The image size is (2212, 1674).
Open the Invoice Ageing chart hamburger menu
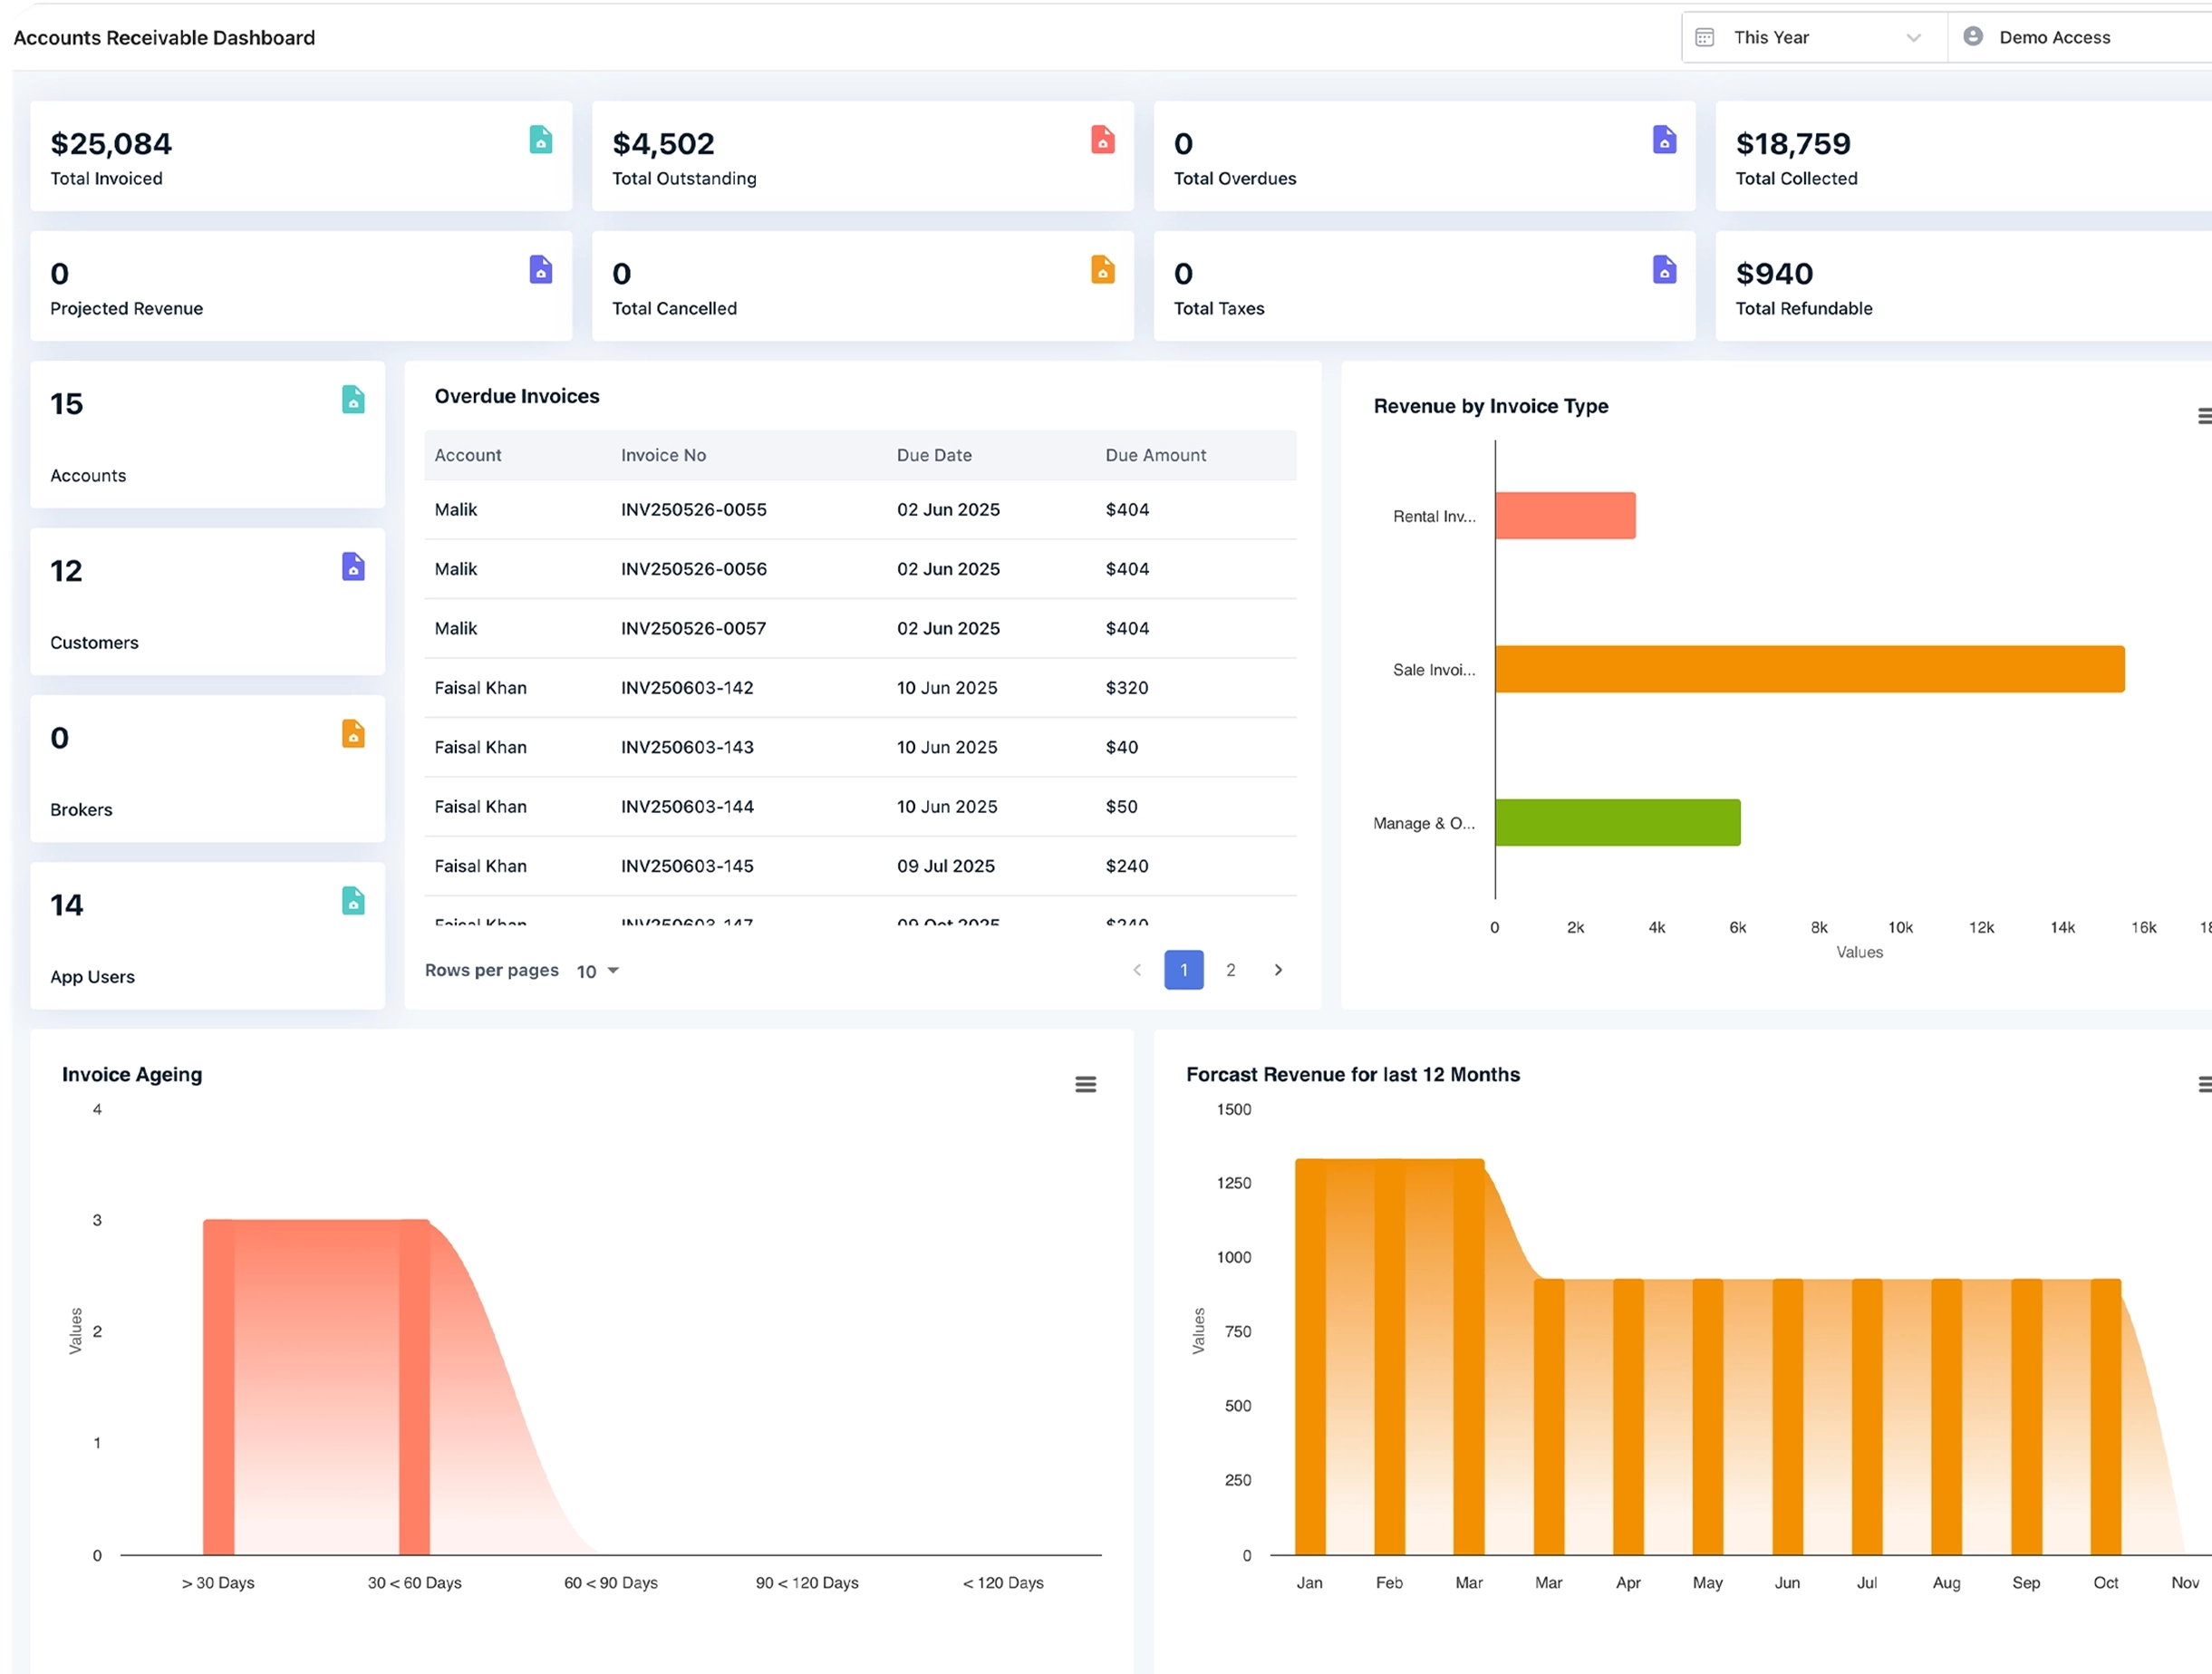coord(1085,1084)
